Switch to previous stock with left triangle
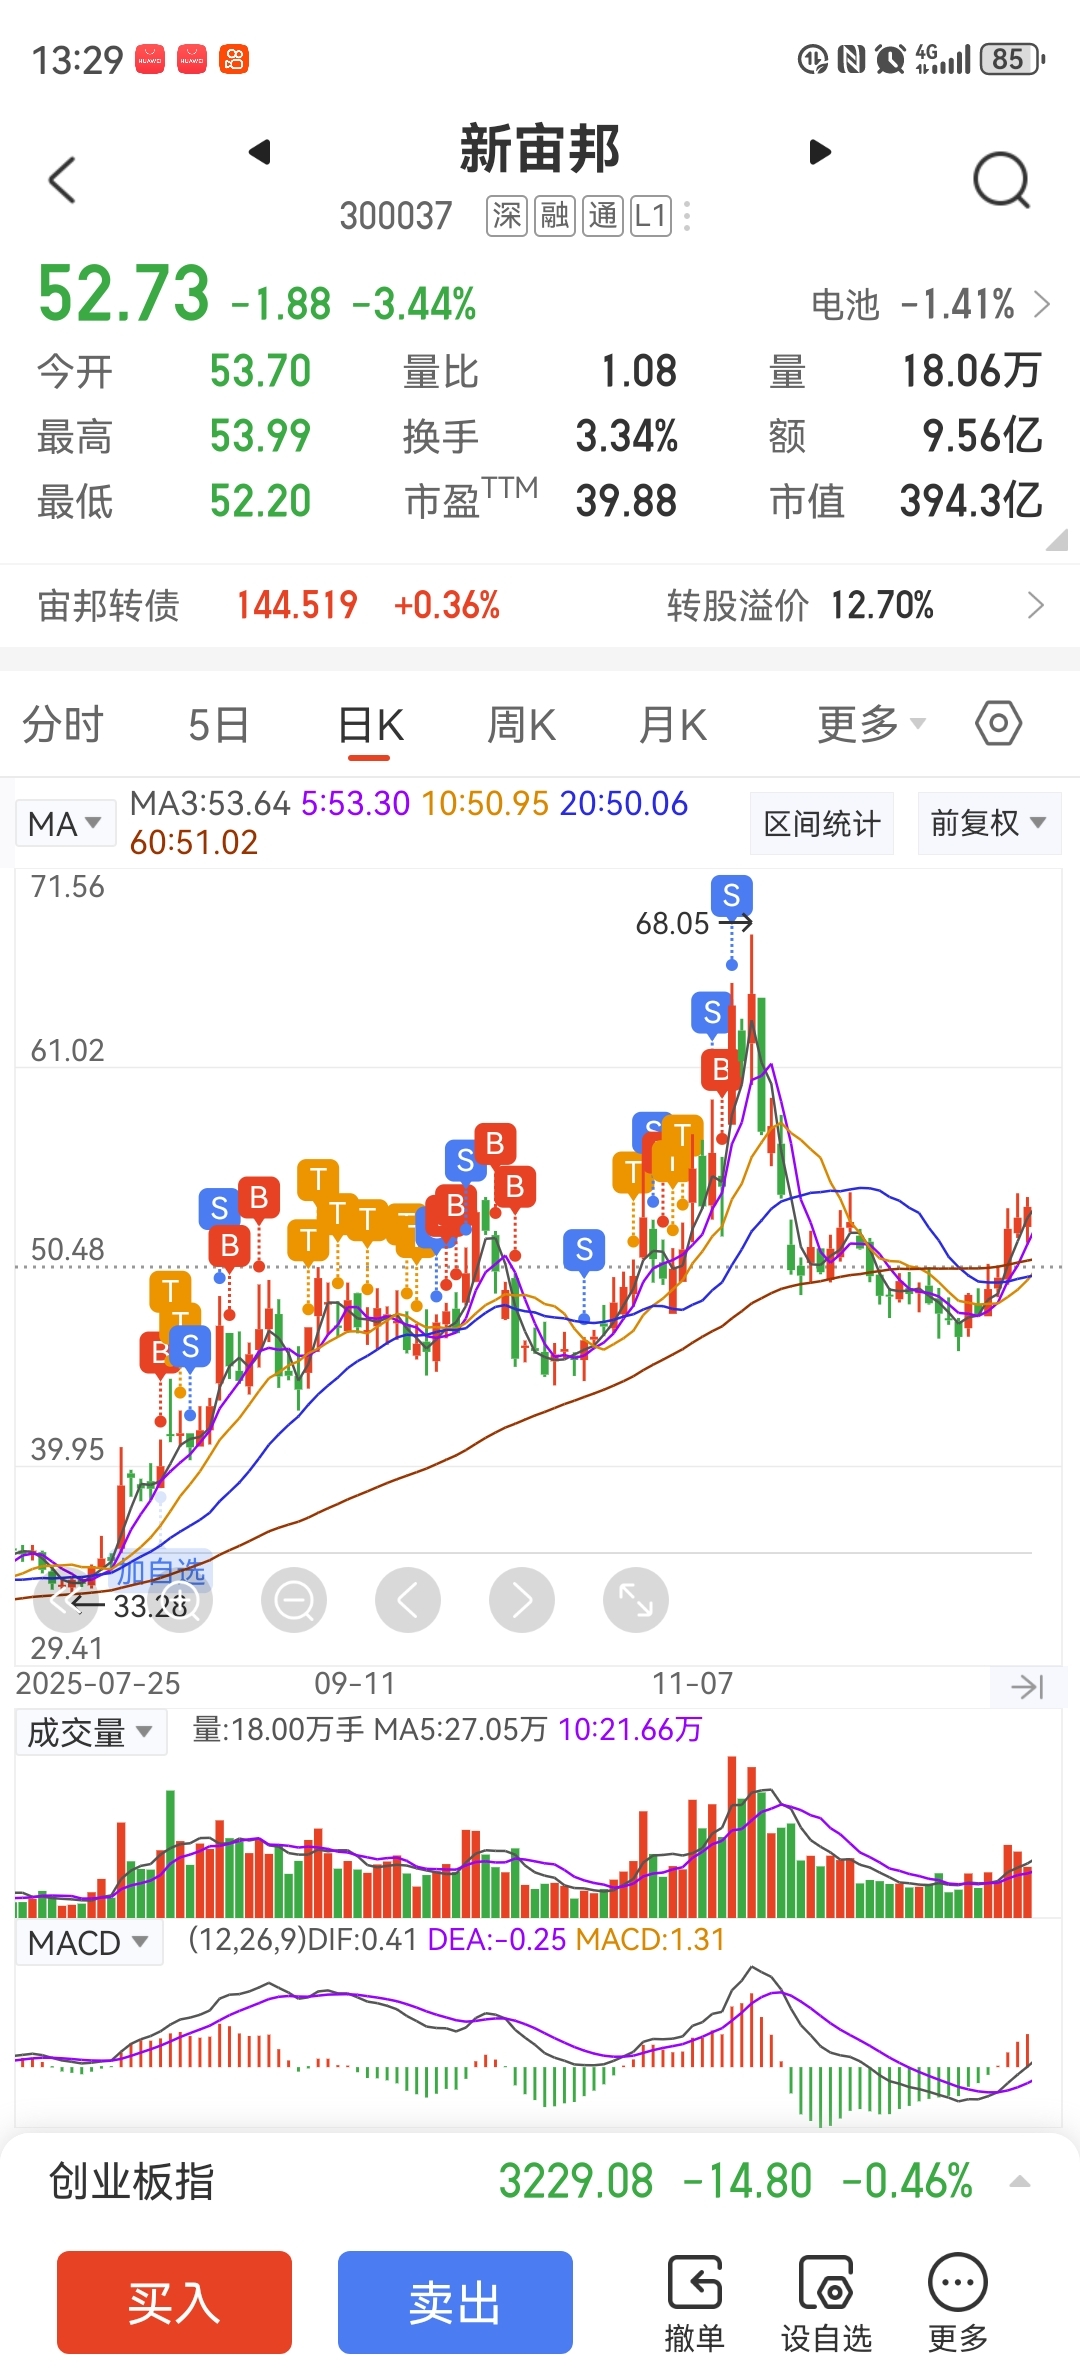The width and height of the screenshot is (1080, 2376). click(x=260, y=152)
